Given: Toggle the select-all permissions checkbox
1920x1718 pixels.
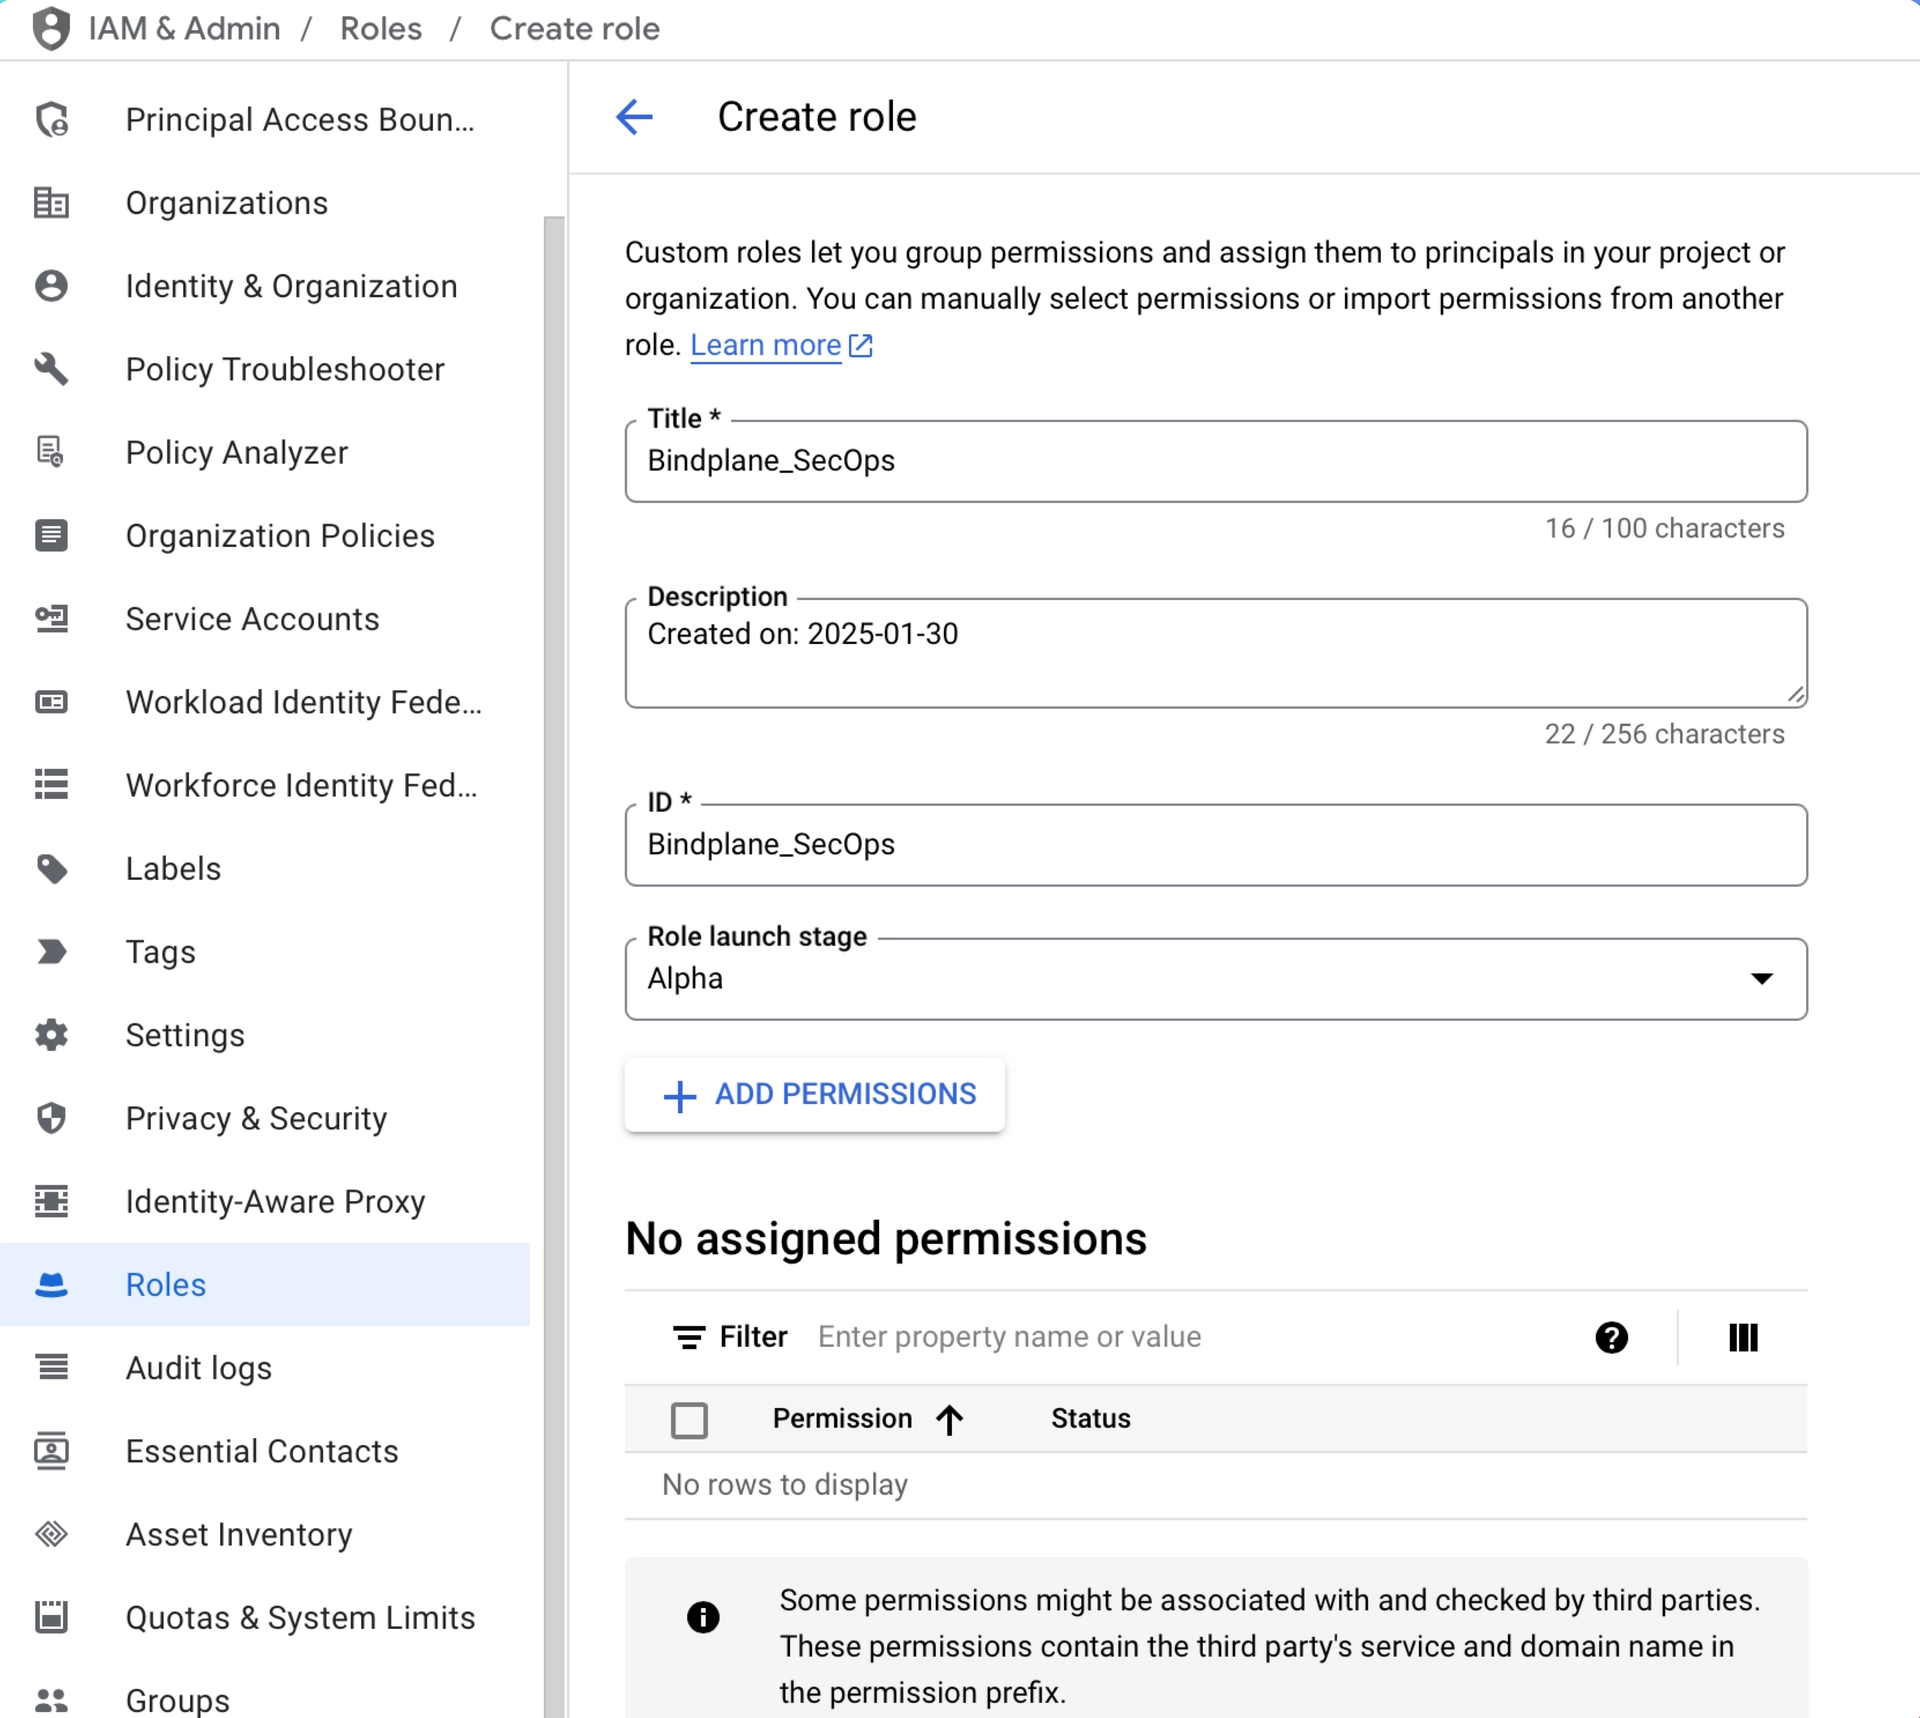Looking at the screenshot, I should pos(690,1419).
